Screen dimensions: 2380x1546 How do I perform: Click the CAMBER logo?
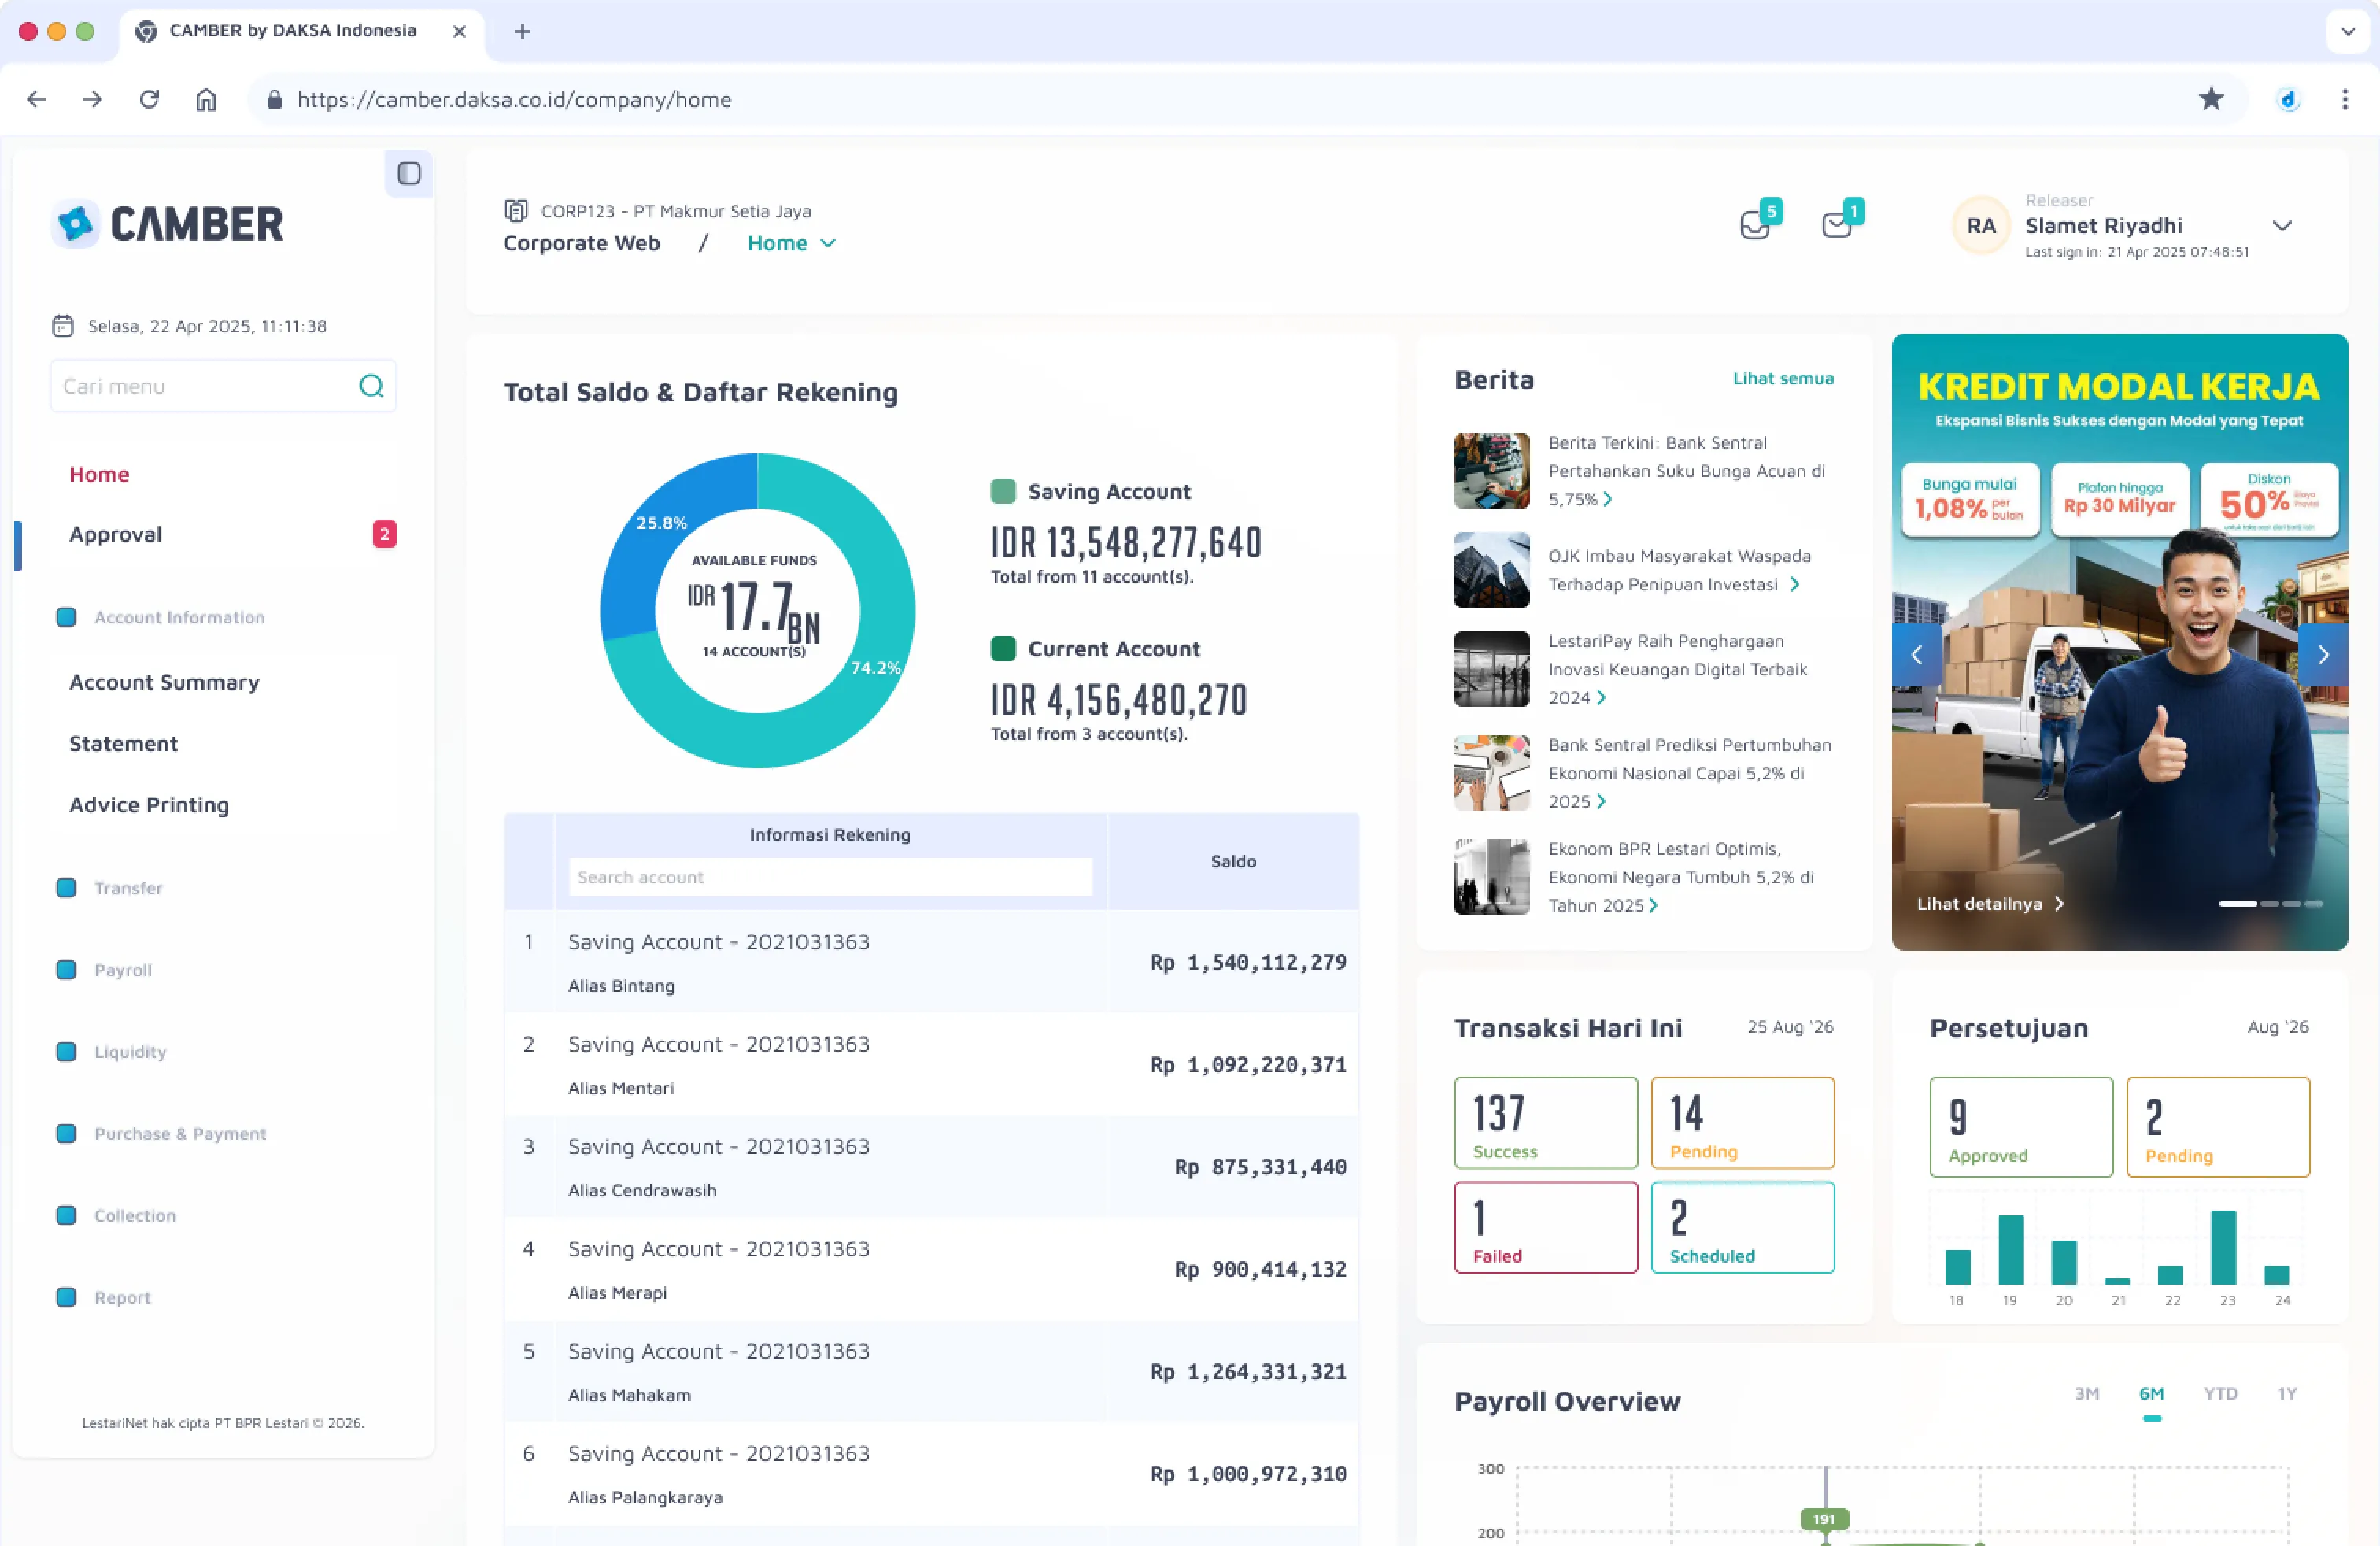click(167, 224)
